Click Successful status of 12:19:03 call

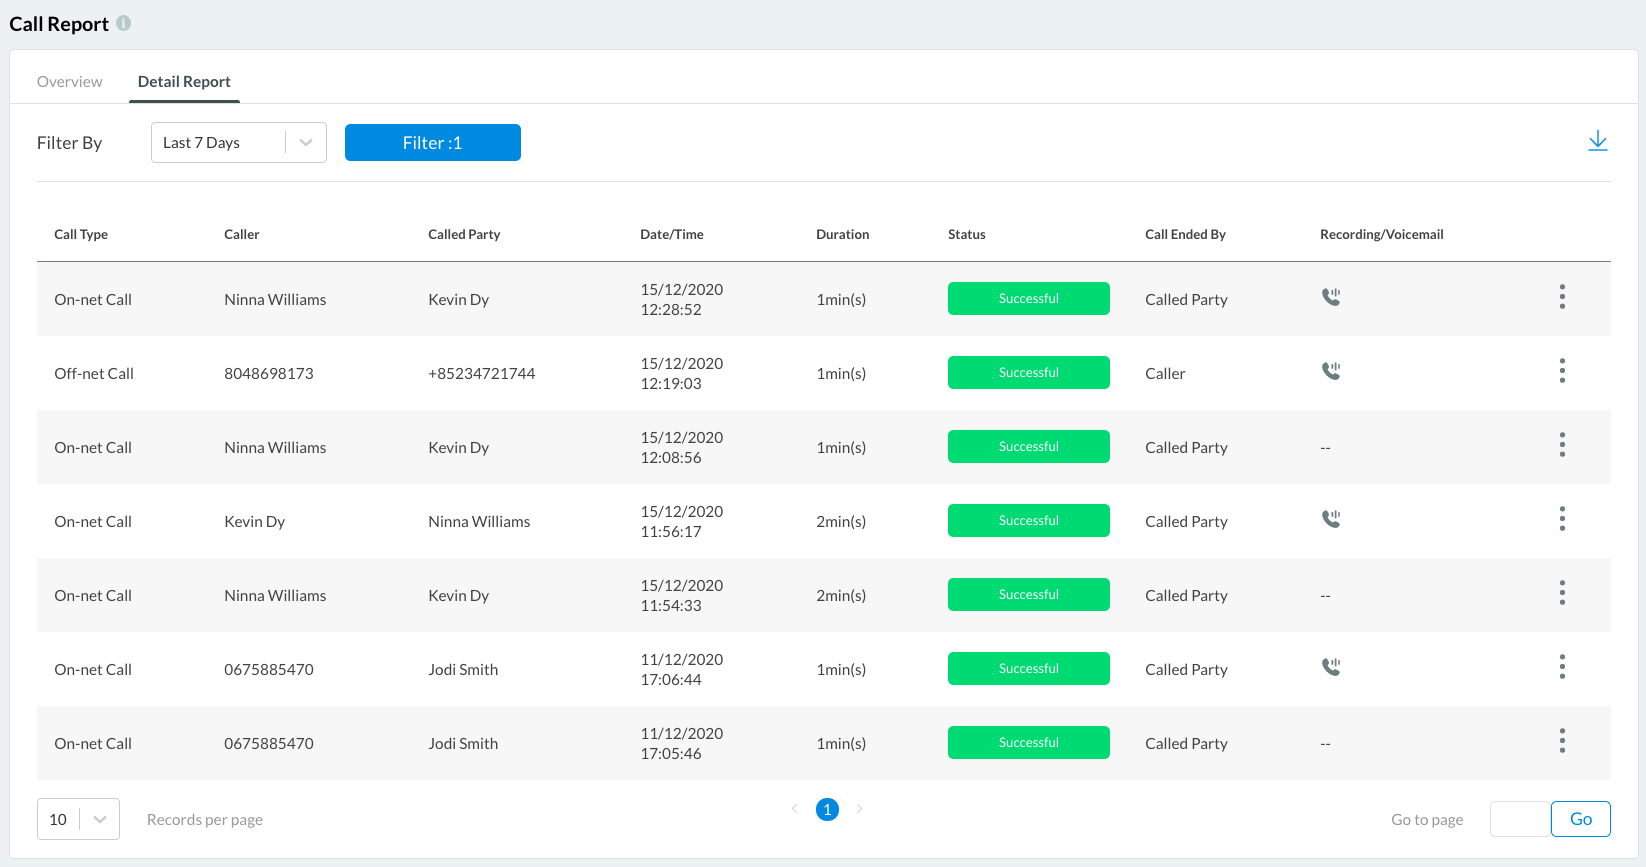(1029, 372)
